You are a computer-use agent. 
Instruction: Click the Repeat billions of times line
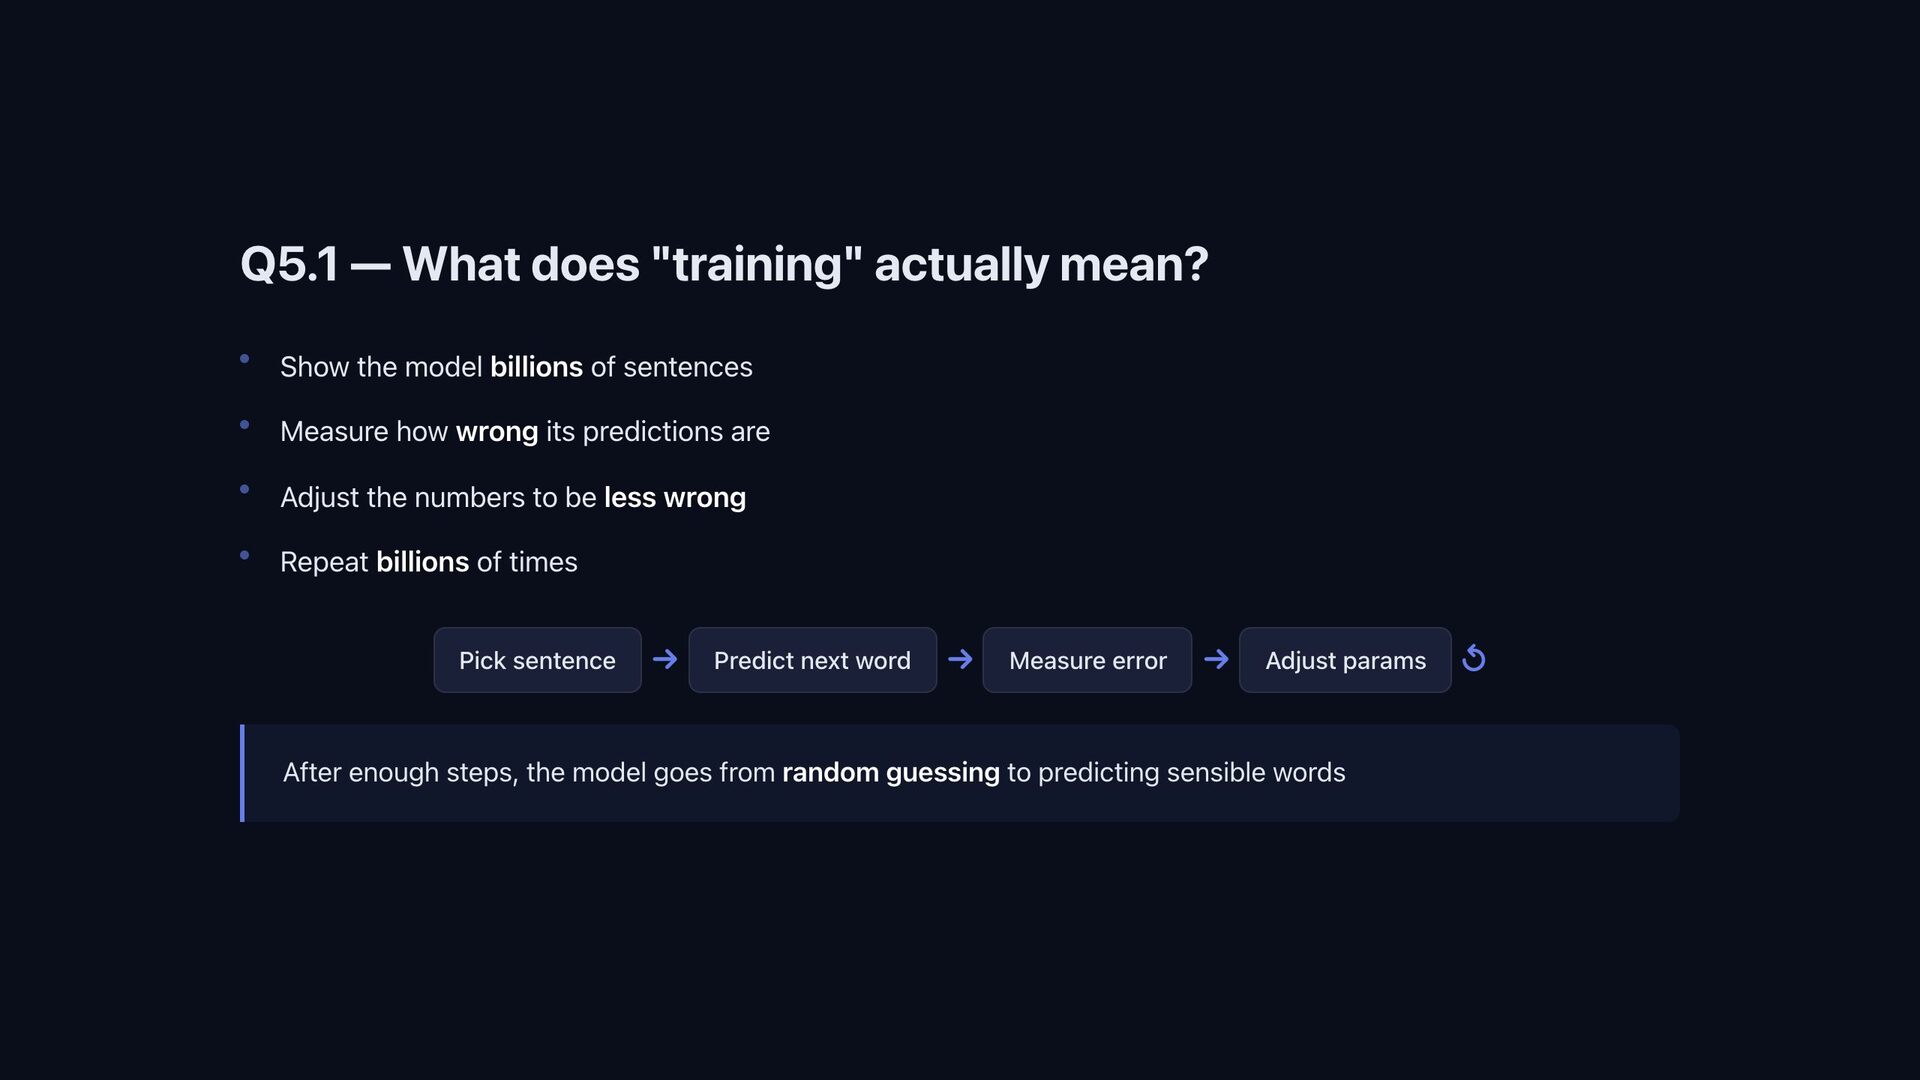coord(429,562)
